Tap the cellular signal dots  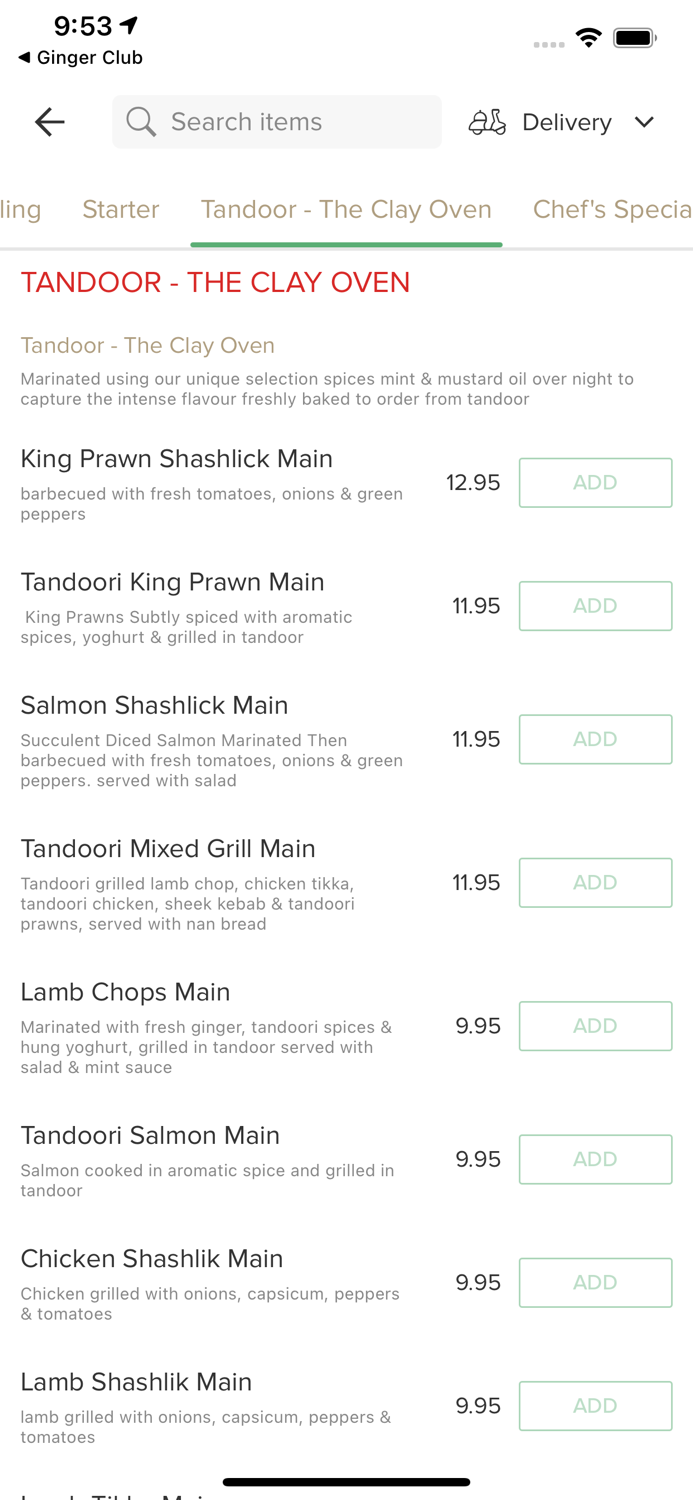548,44
